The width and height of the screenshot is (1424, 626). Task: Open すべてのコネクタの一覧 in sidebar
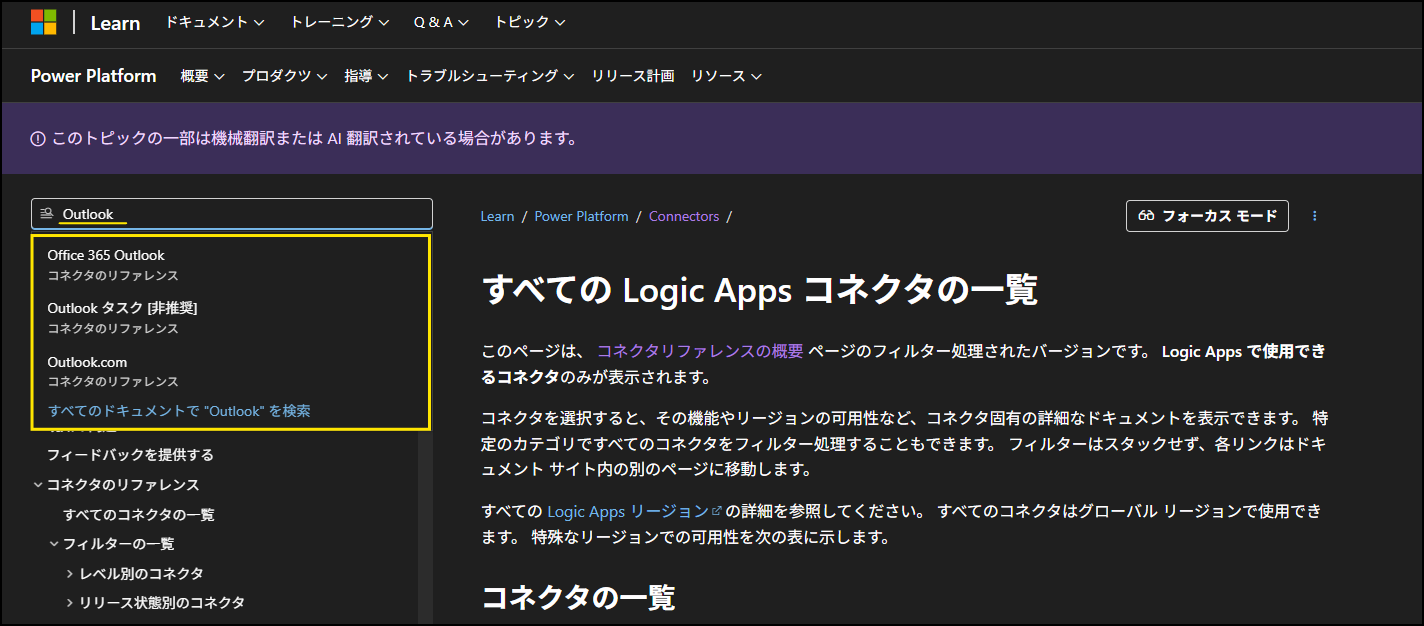[138, 515]
